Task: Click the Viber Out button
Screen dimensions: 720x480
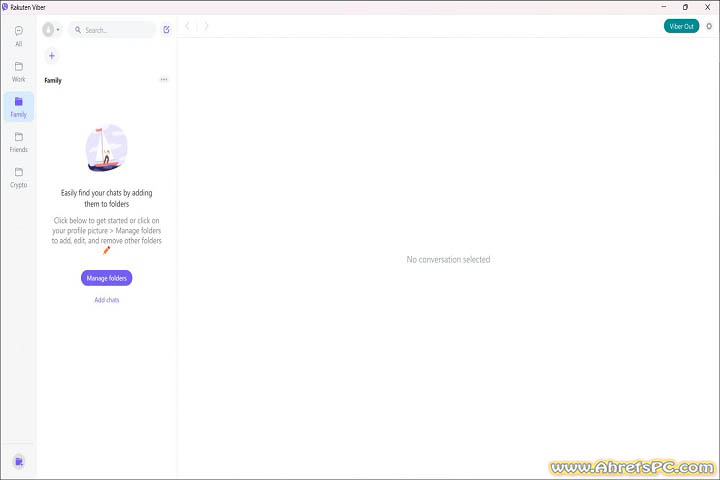Action: point(681,26)
